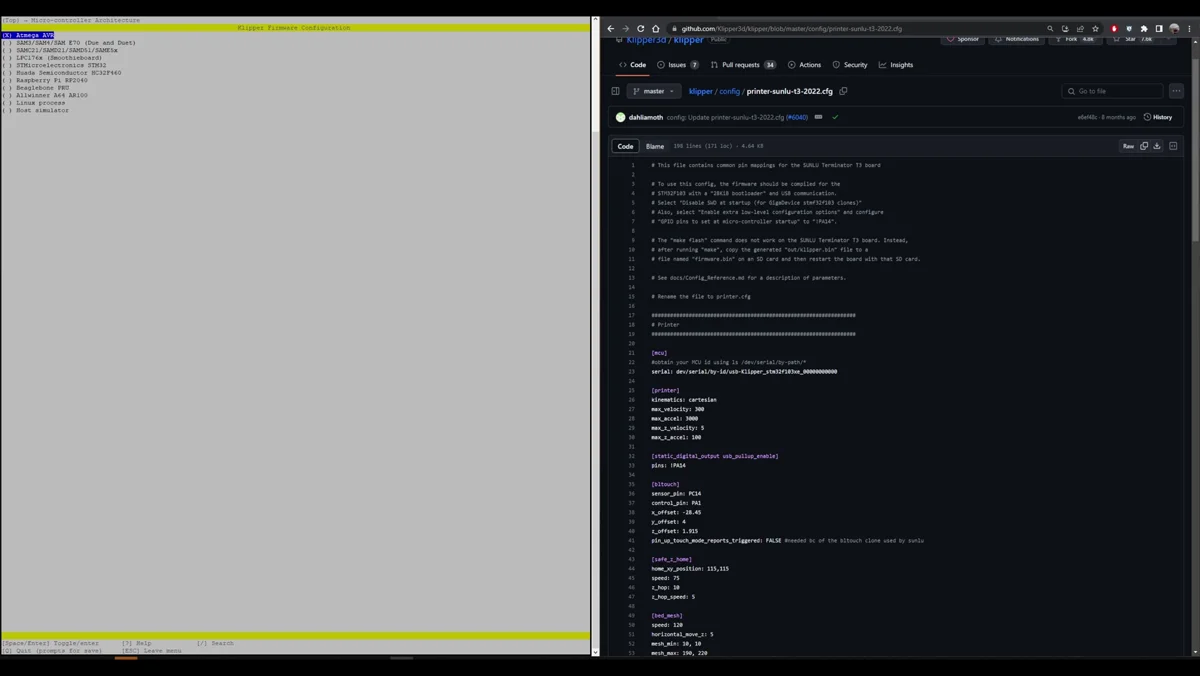Reload the GitHub page
Viewport: 1200px width, 676px height.
641,28
